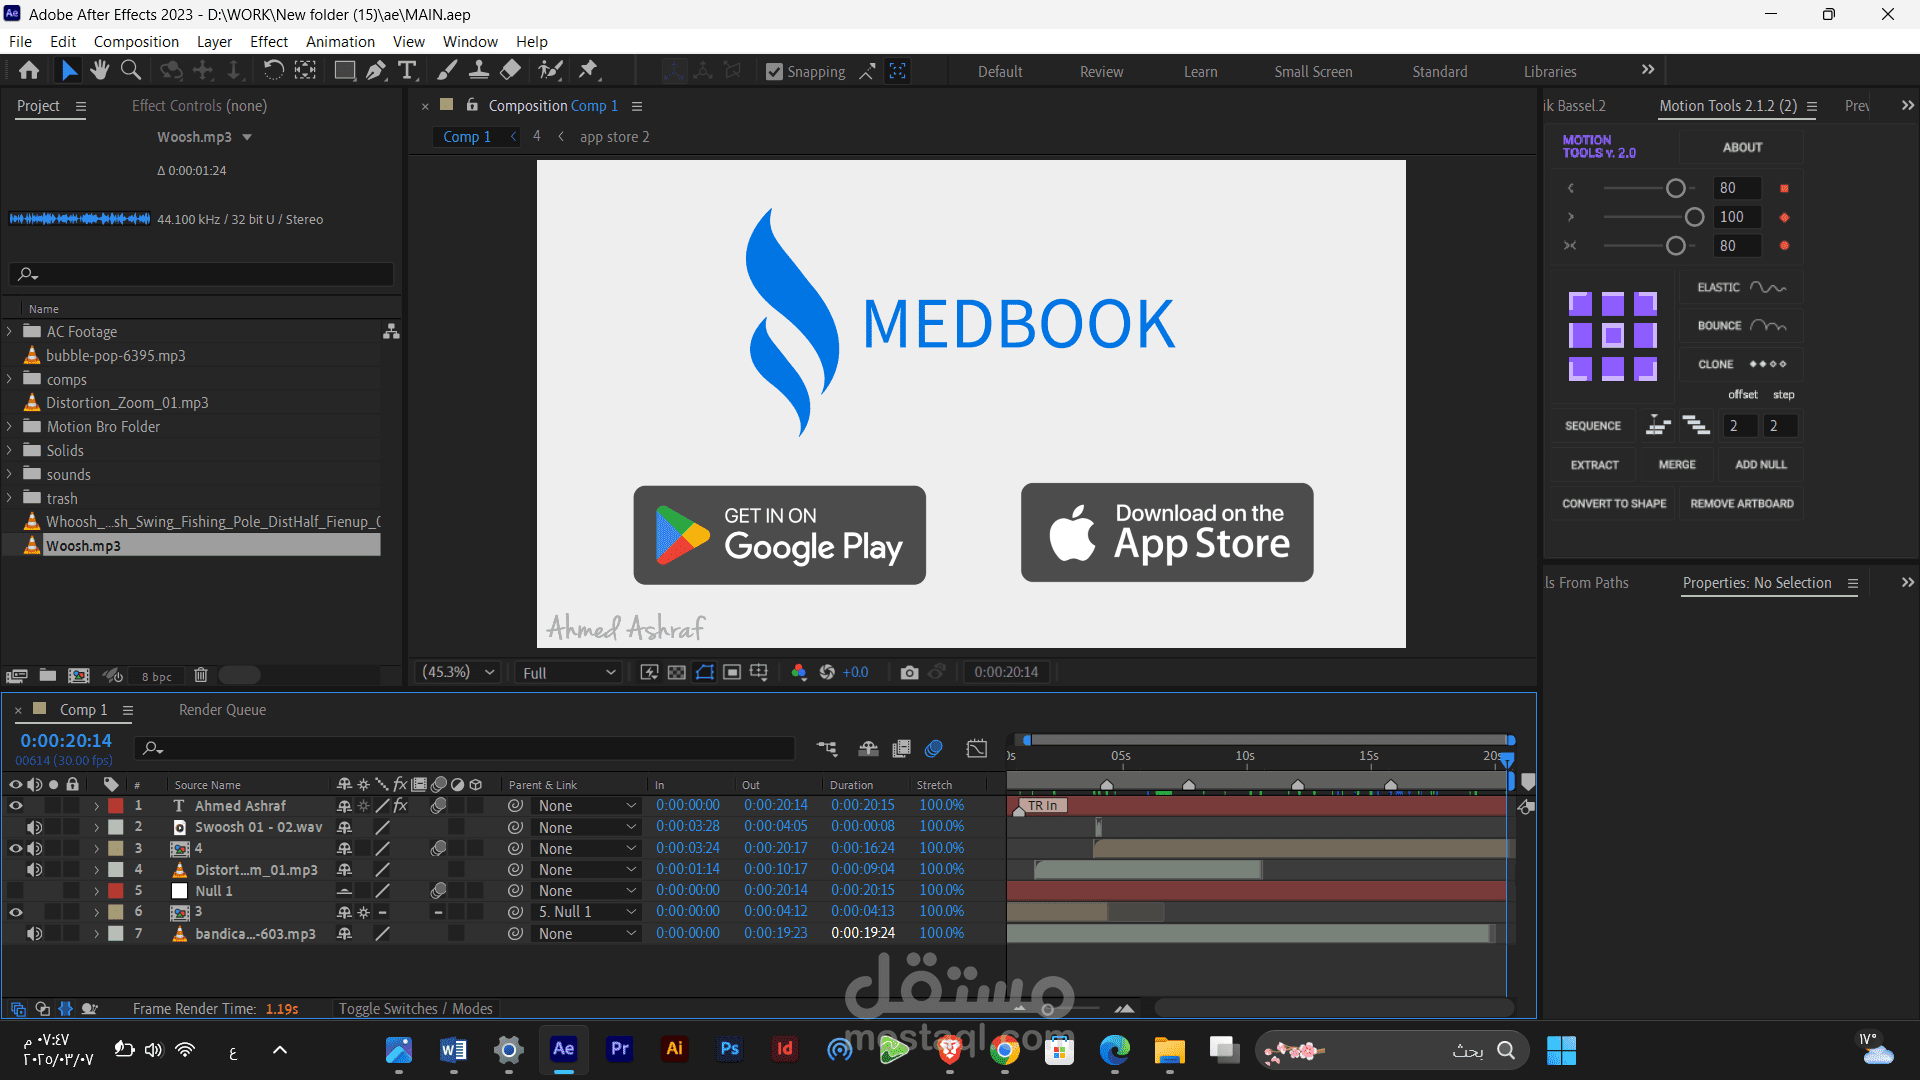Select the Pen tool in toolbar

pyautogui.click(x=376, y=70)
